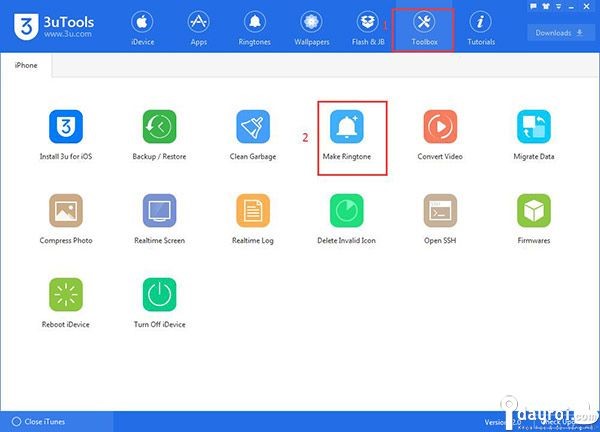This screenshot has height=432, width=600.
Task: Click the Downloads button
Action: [x=560, y=32]
